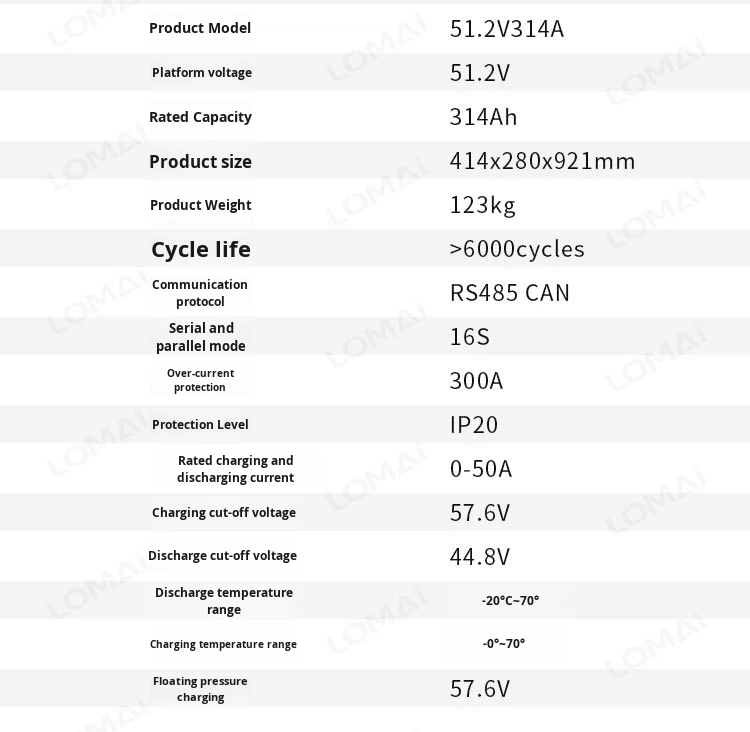Select the 51.2V314A model value
Viewport: 750px width, 732px height.
[507, 29]
